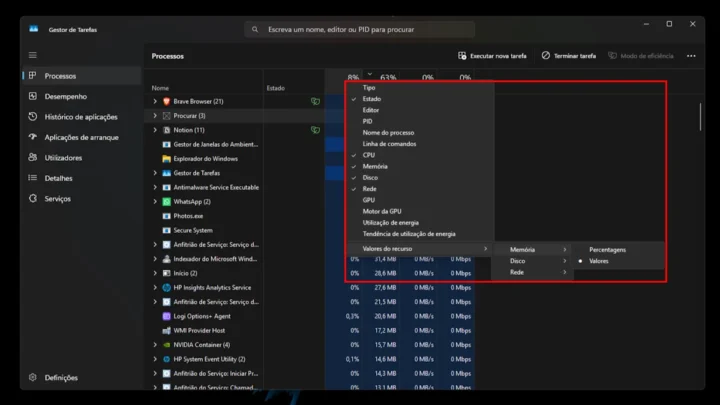Select the Valores radio option

click(599, 261)
